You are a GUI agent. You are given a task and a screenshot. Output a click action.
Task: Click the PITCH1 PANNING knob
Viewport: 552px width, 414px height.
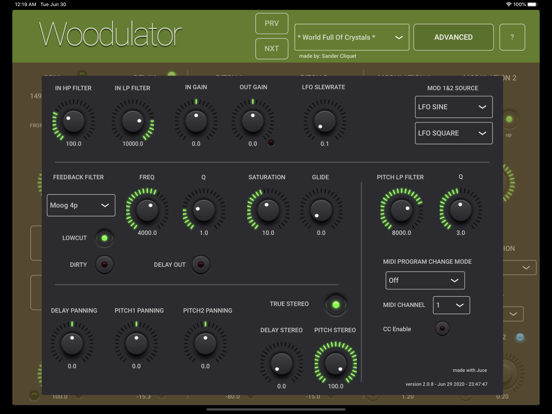click(x=136, y=343)
